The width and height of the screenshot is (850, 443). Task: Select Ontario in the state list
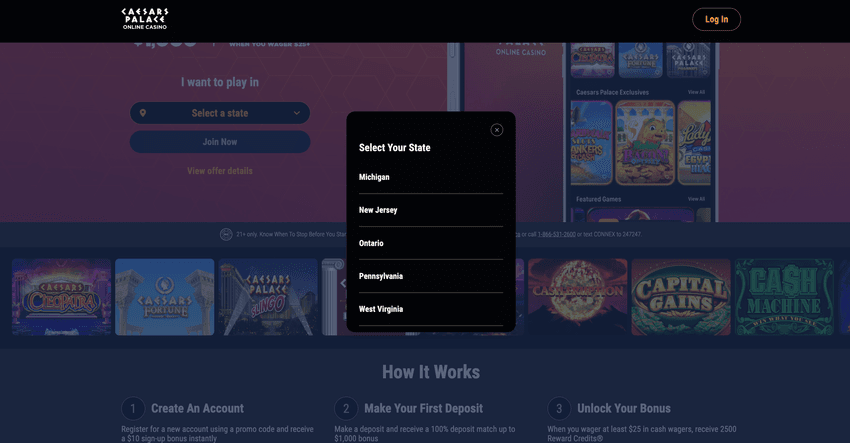pos(431,243)
